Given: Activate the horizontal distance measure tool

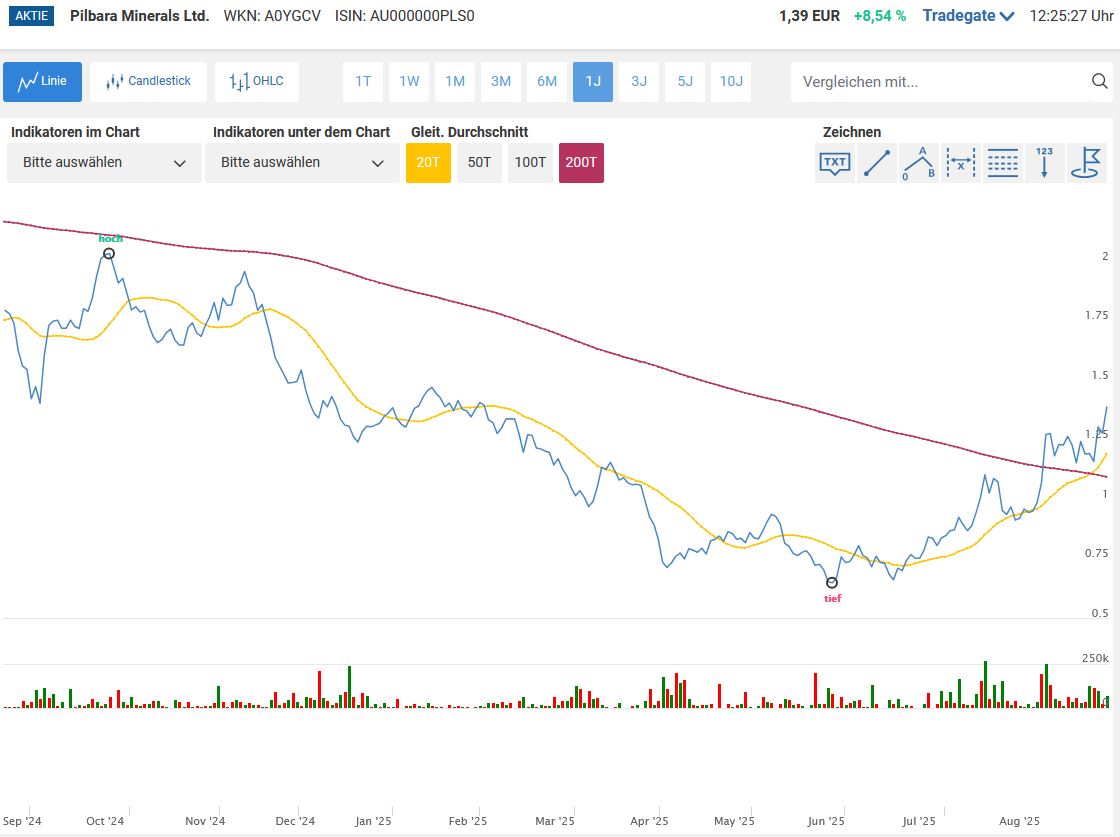Looking at the screenshot, I should pos(961,163).
